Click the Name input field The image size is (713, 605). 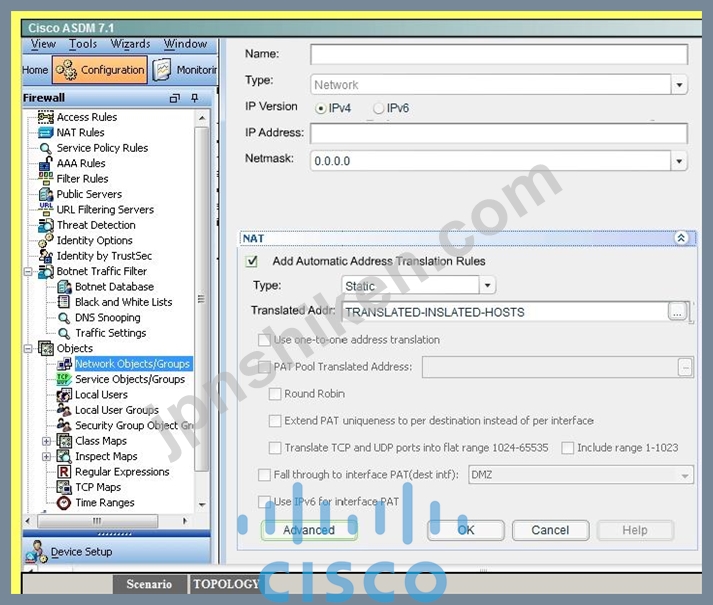[499, 55]
